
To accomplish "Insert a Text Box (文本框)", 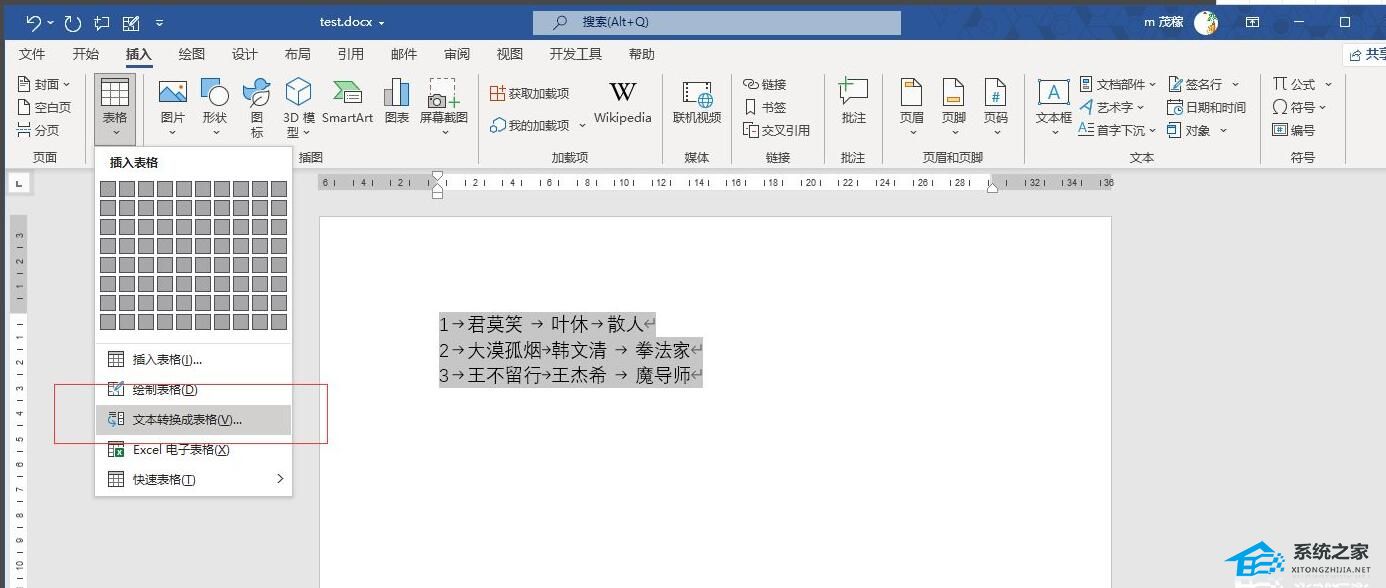I will pyautogui.click(x=1053, y=108).
